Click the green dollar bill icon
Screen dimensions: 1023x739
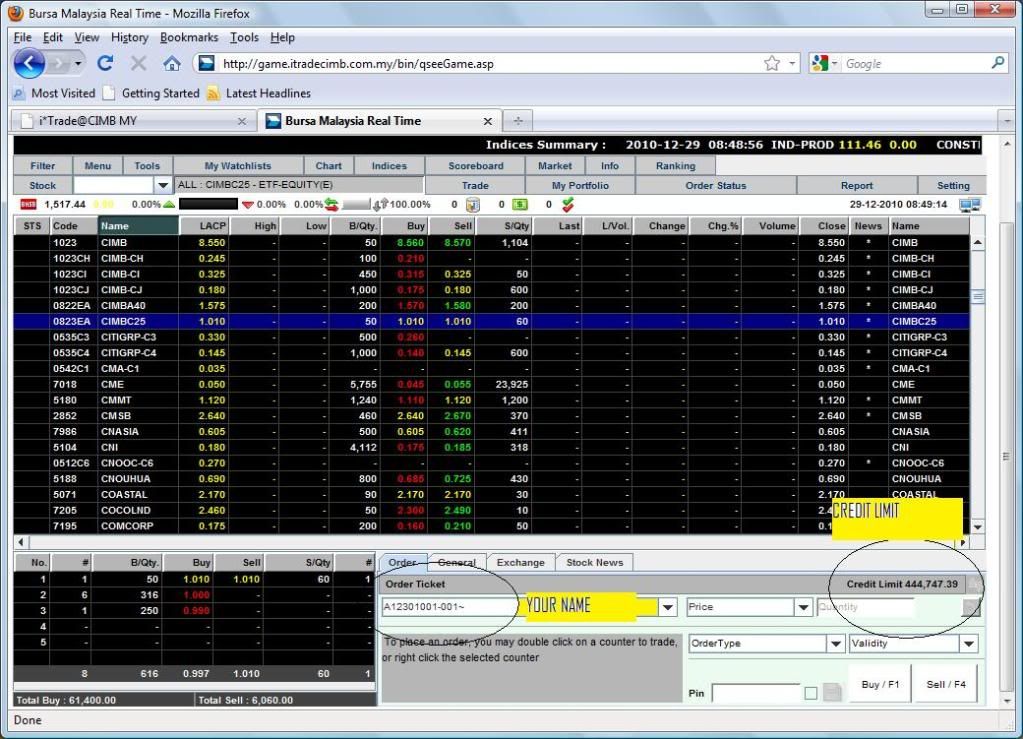pos(520,205)
